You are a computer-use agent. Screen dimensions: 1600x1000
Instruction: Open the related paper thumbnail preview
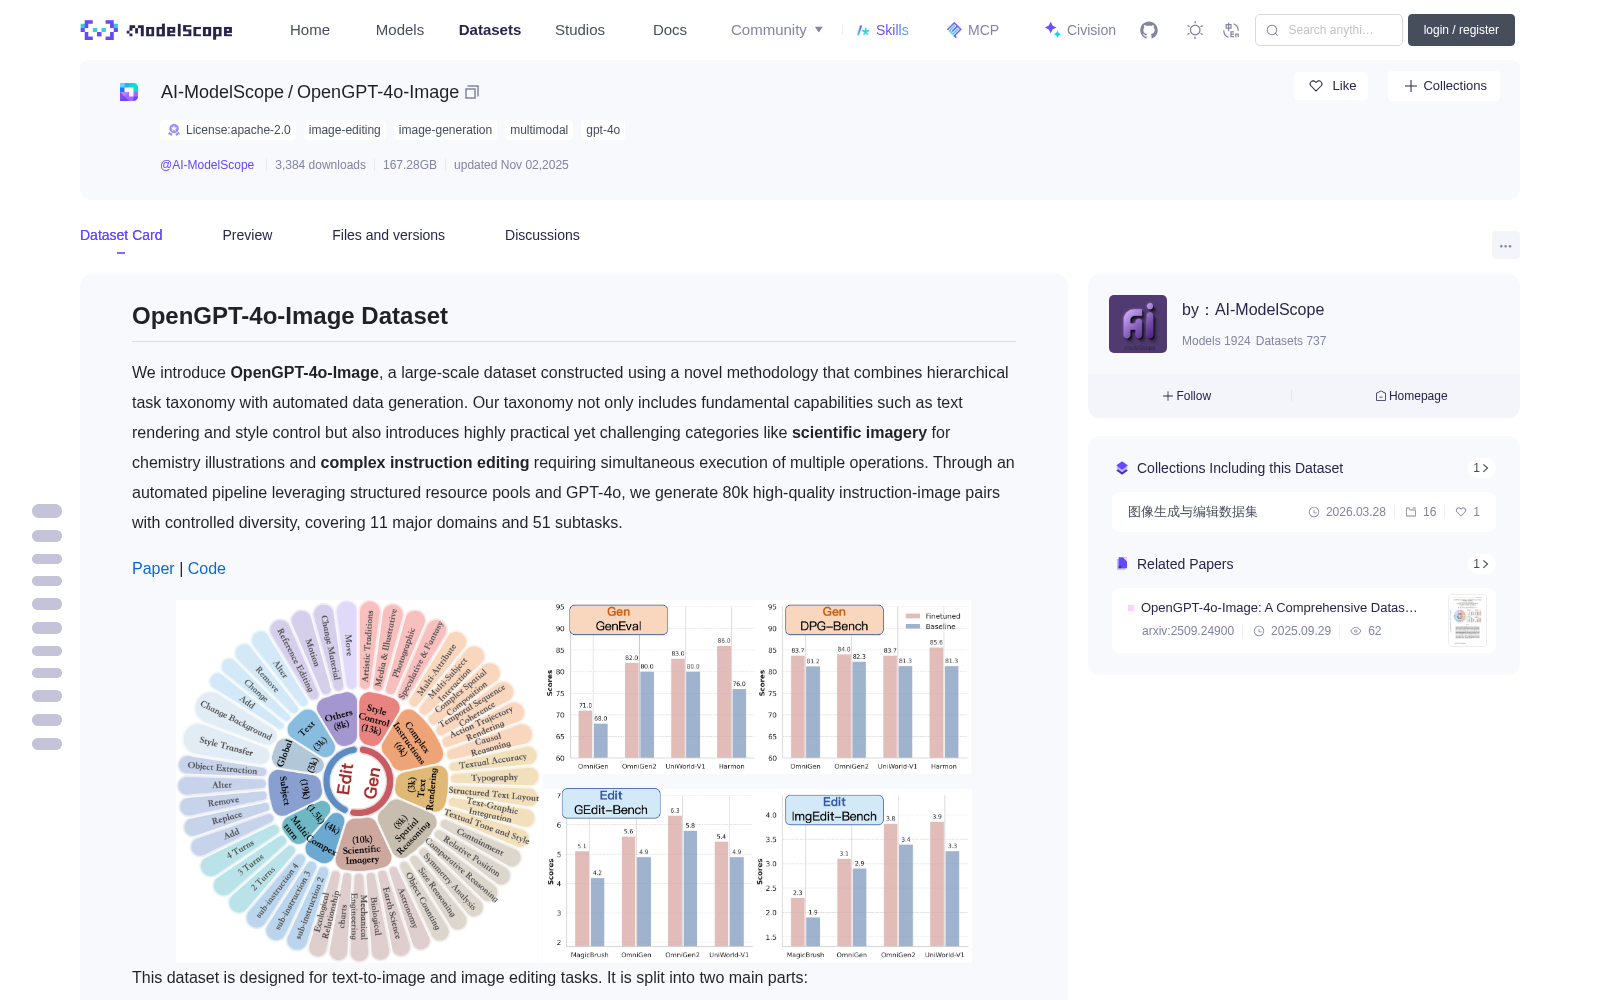click(1467, 620)
